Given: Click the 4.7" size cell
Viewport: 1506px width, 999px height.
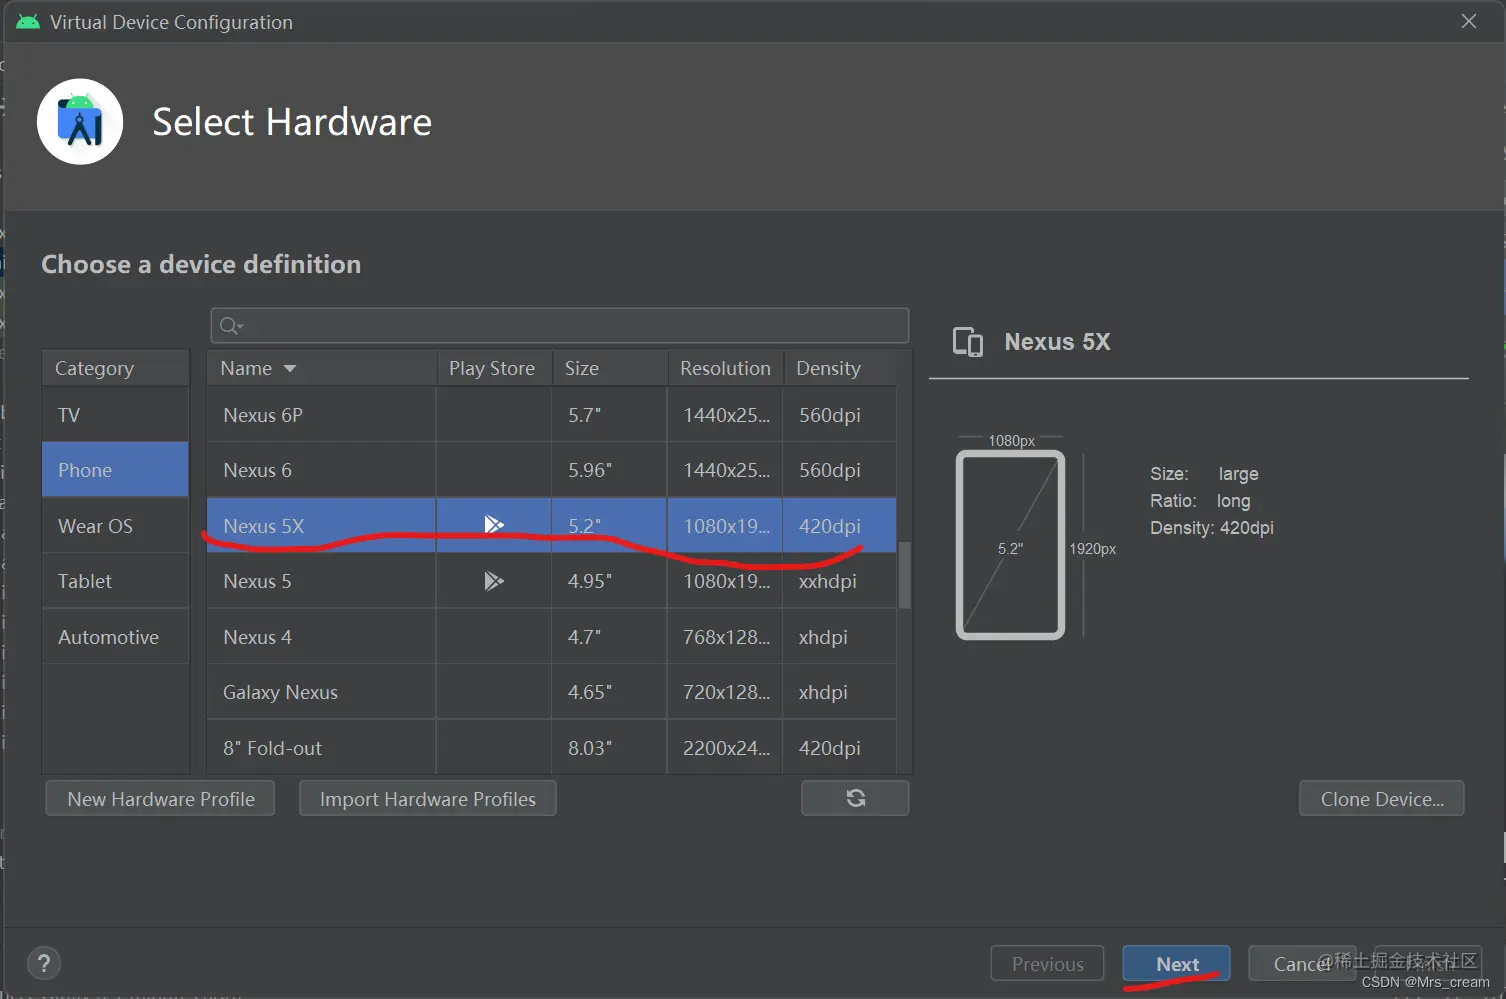Looking at the screenshot, I should [609, 637].
